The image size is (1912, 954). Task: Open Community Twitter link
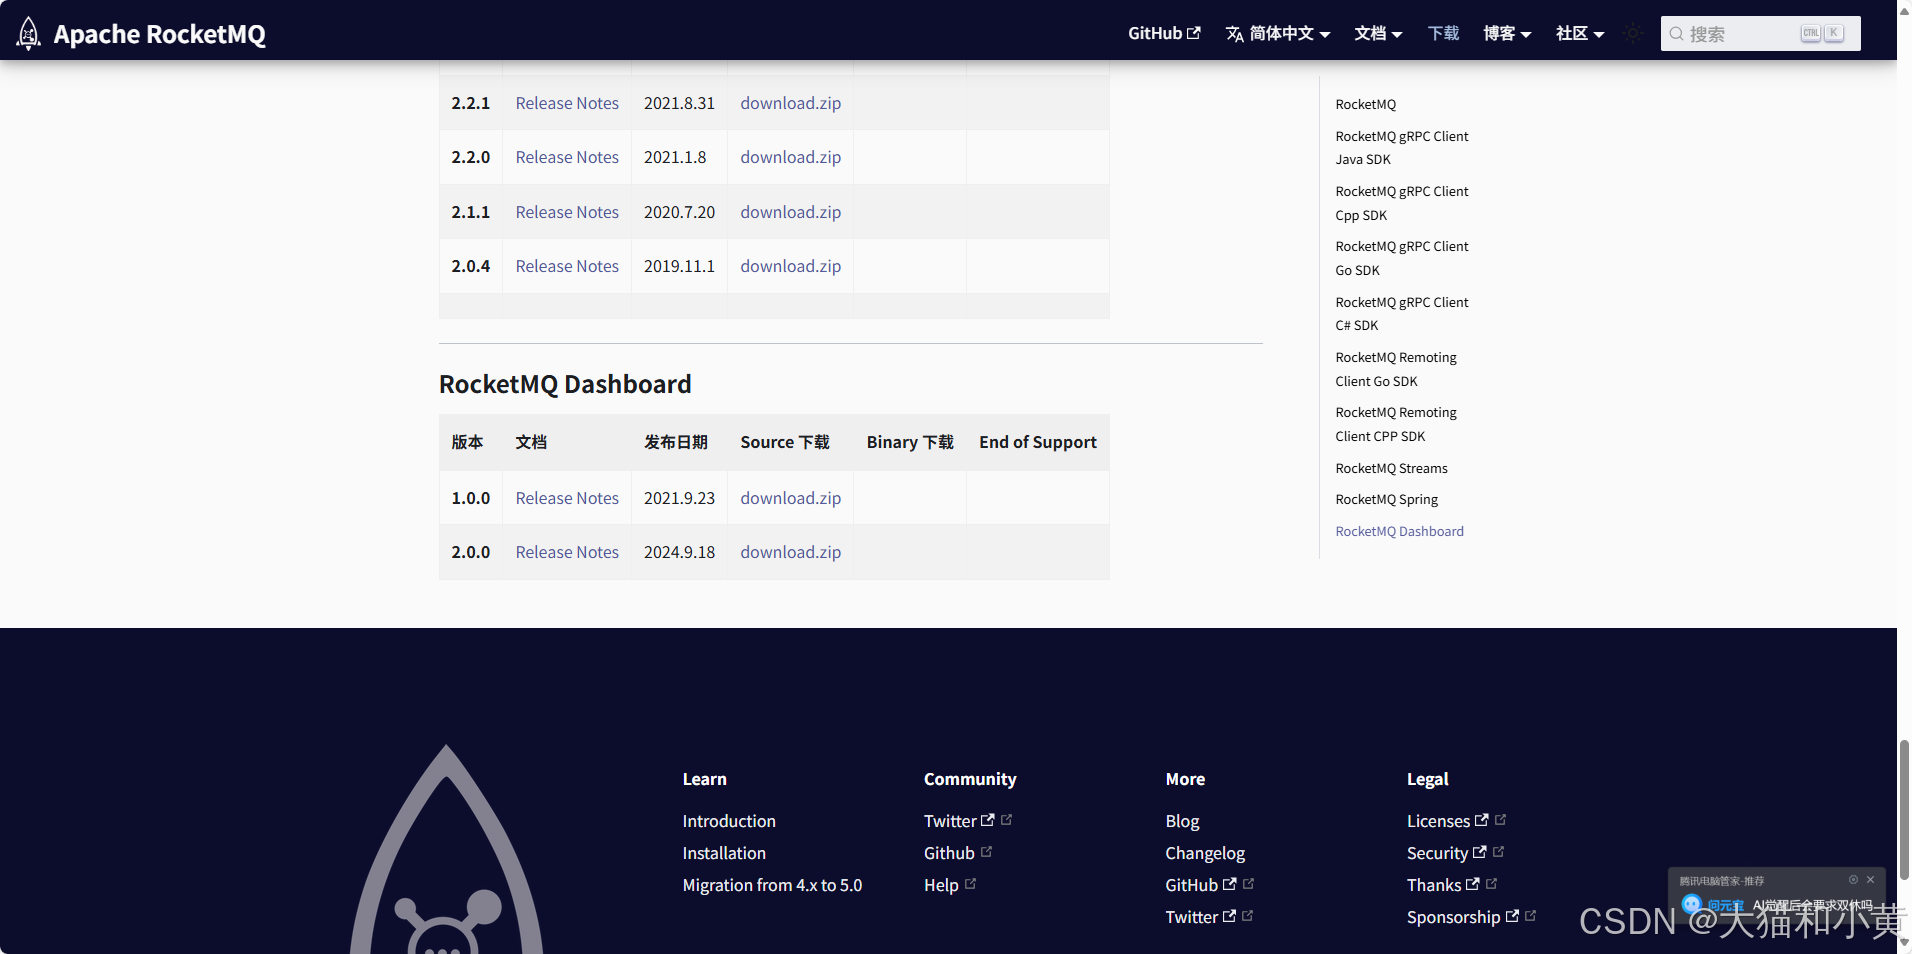pyautogui.click(x=958, y=821)
